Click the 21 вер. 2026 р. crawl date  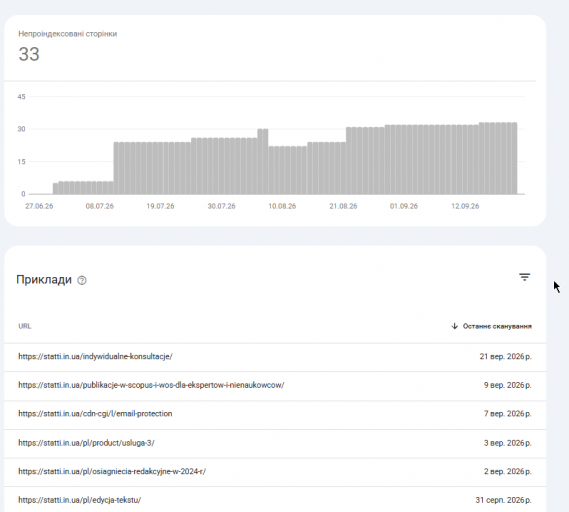(505, 357)
